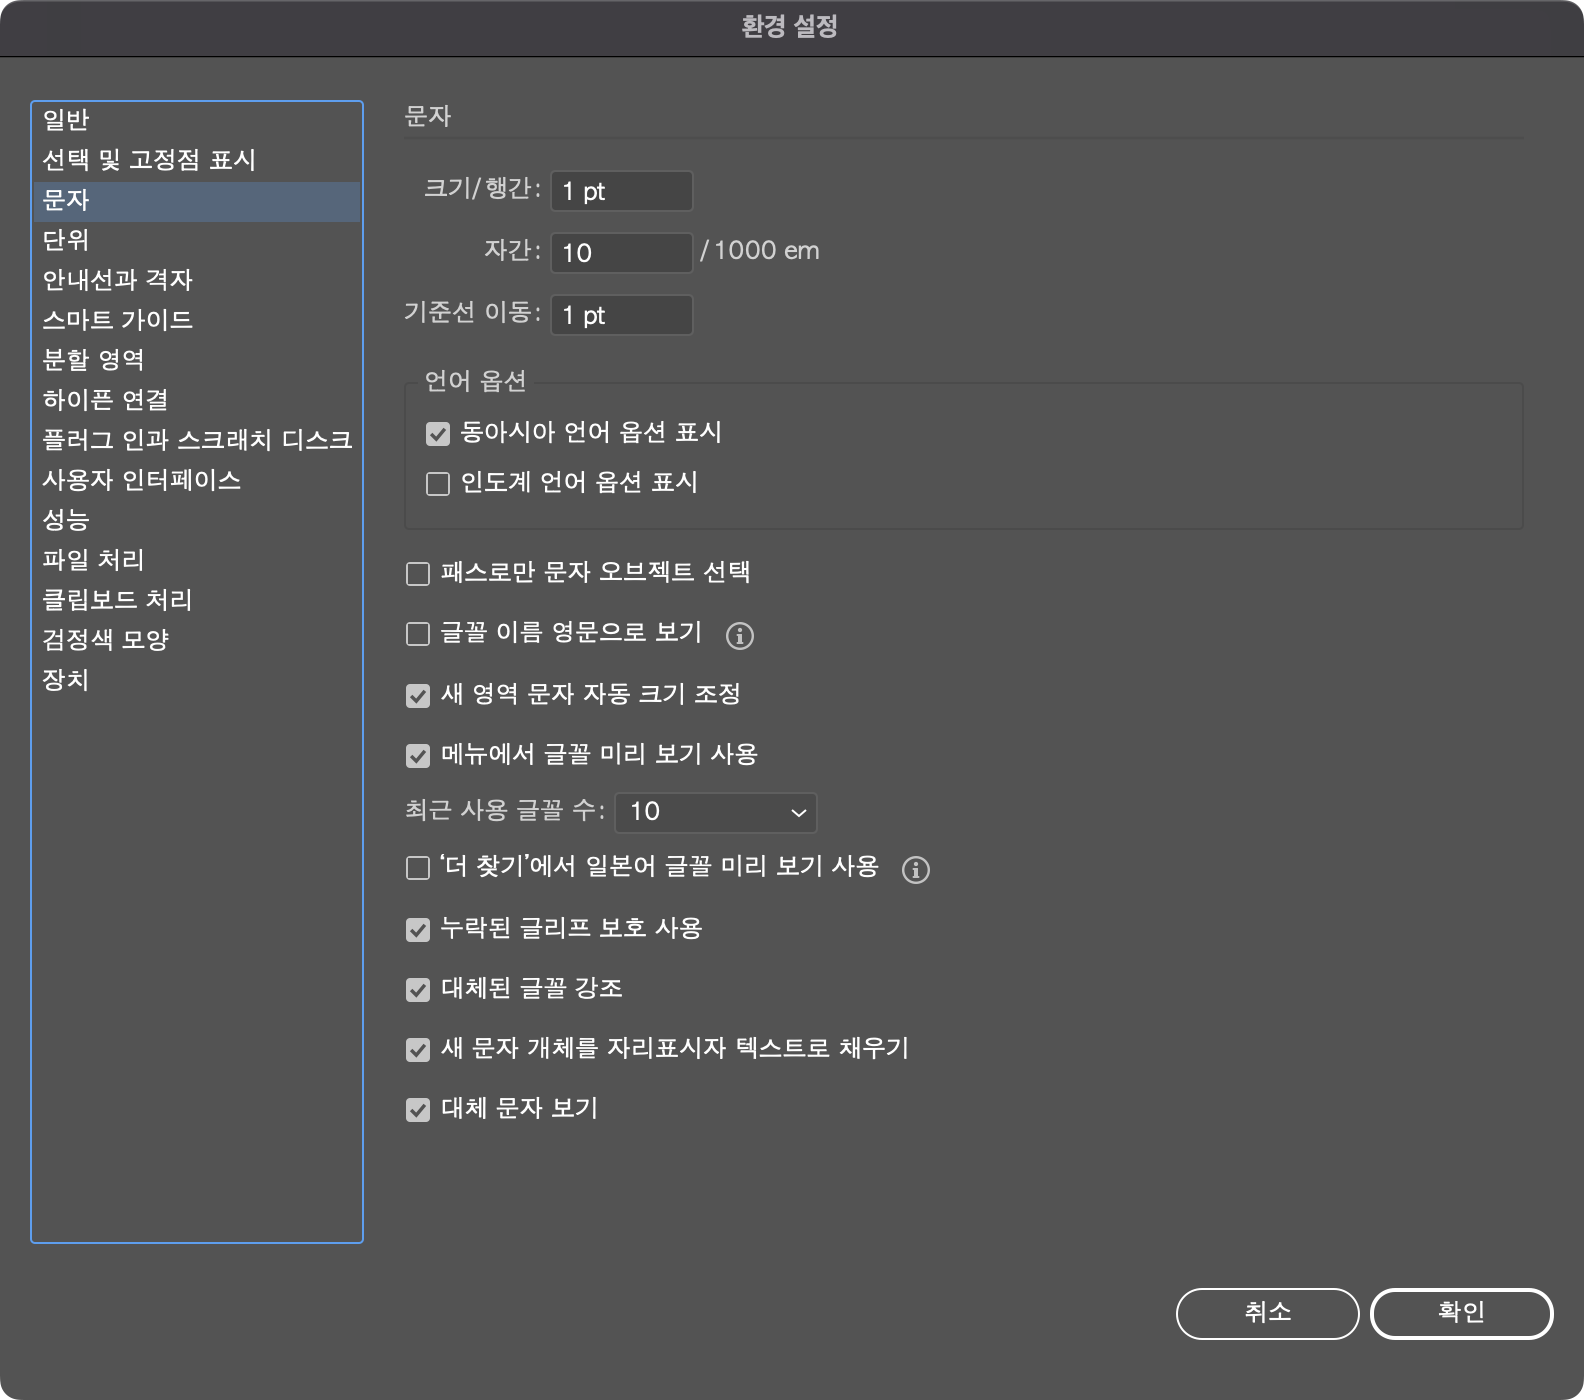The image size is (1584, 1400).
Task: Toggle 대체 문자 보기 checkbox
Action: tap(418, 1110)
